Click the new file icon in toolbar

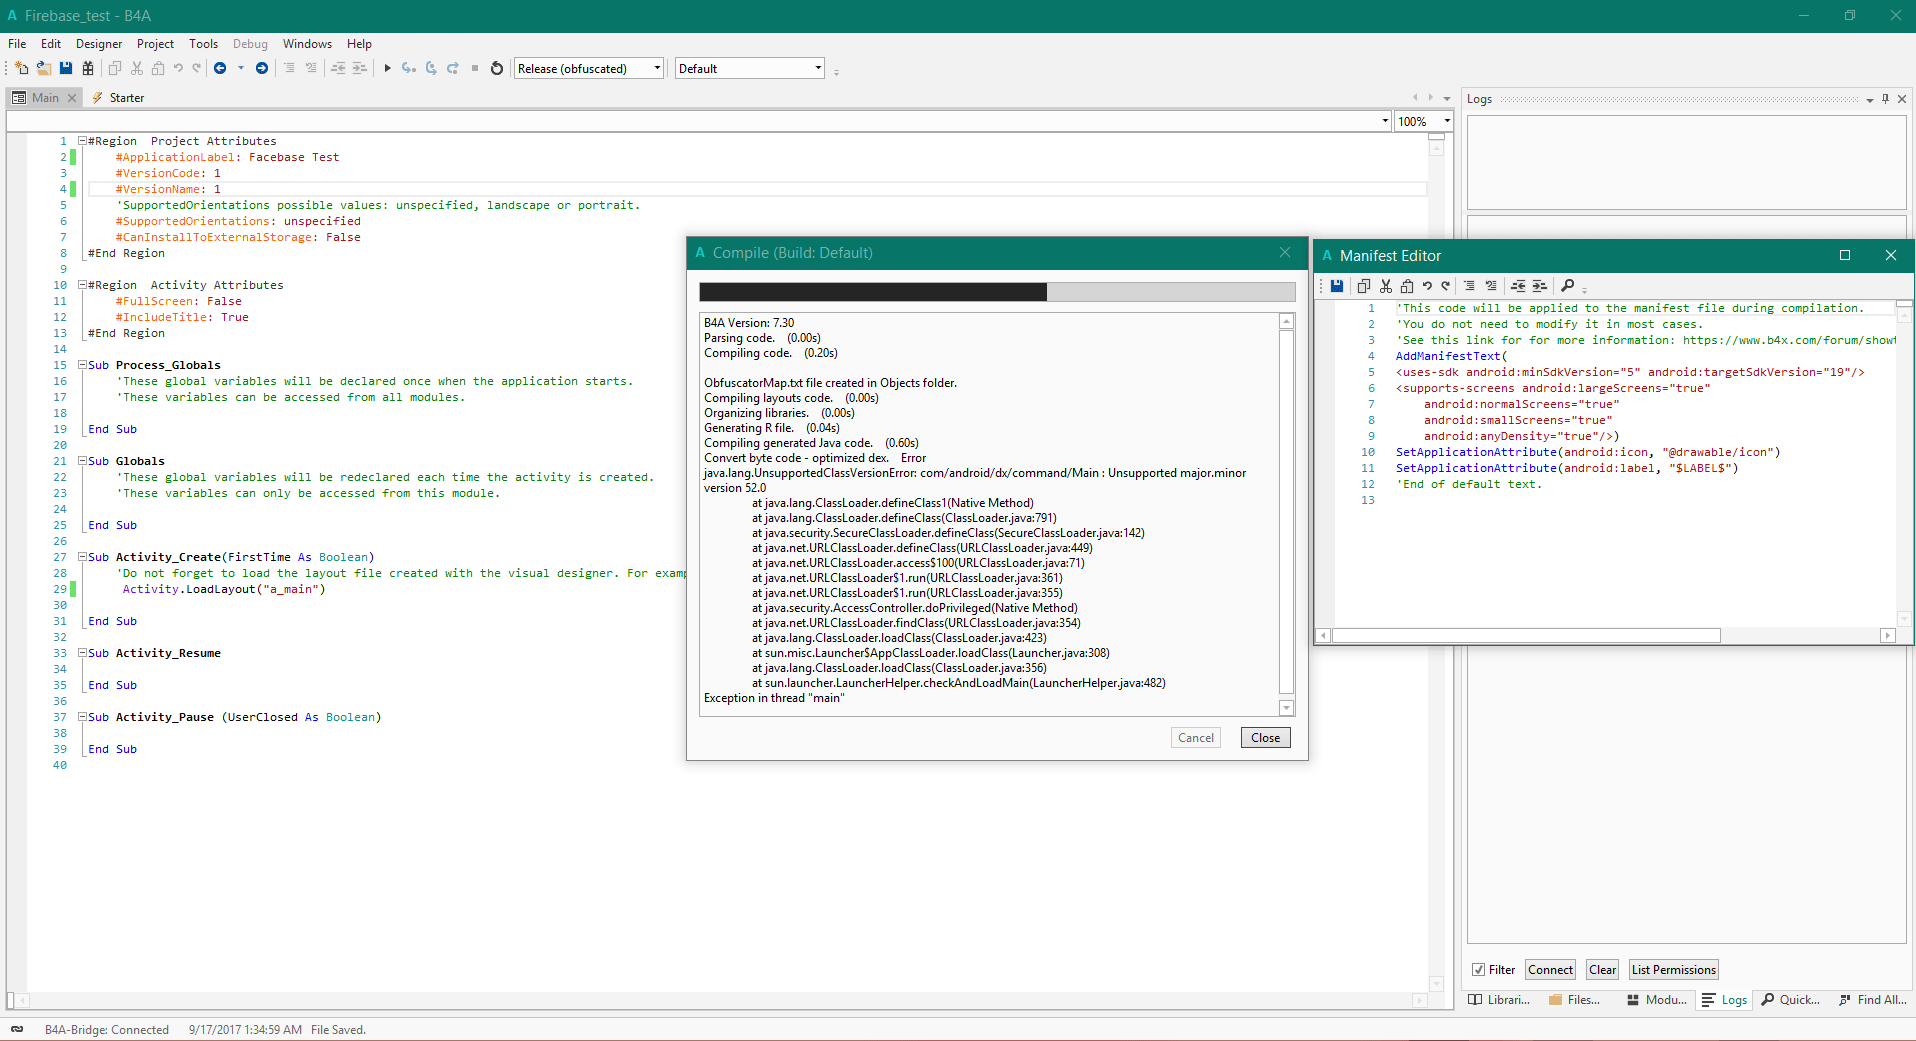pos(22,68)
